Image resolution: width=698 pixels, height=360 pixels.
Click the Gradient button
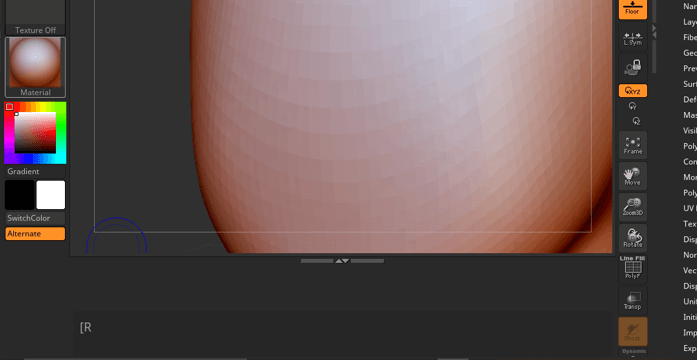point(35,172)
